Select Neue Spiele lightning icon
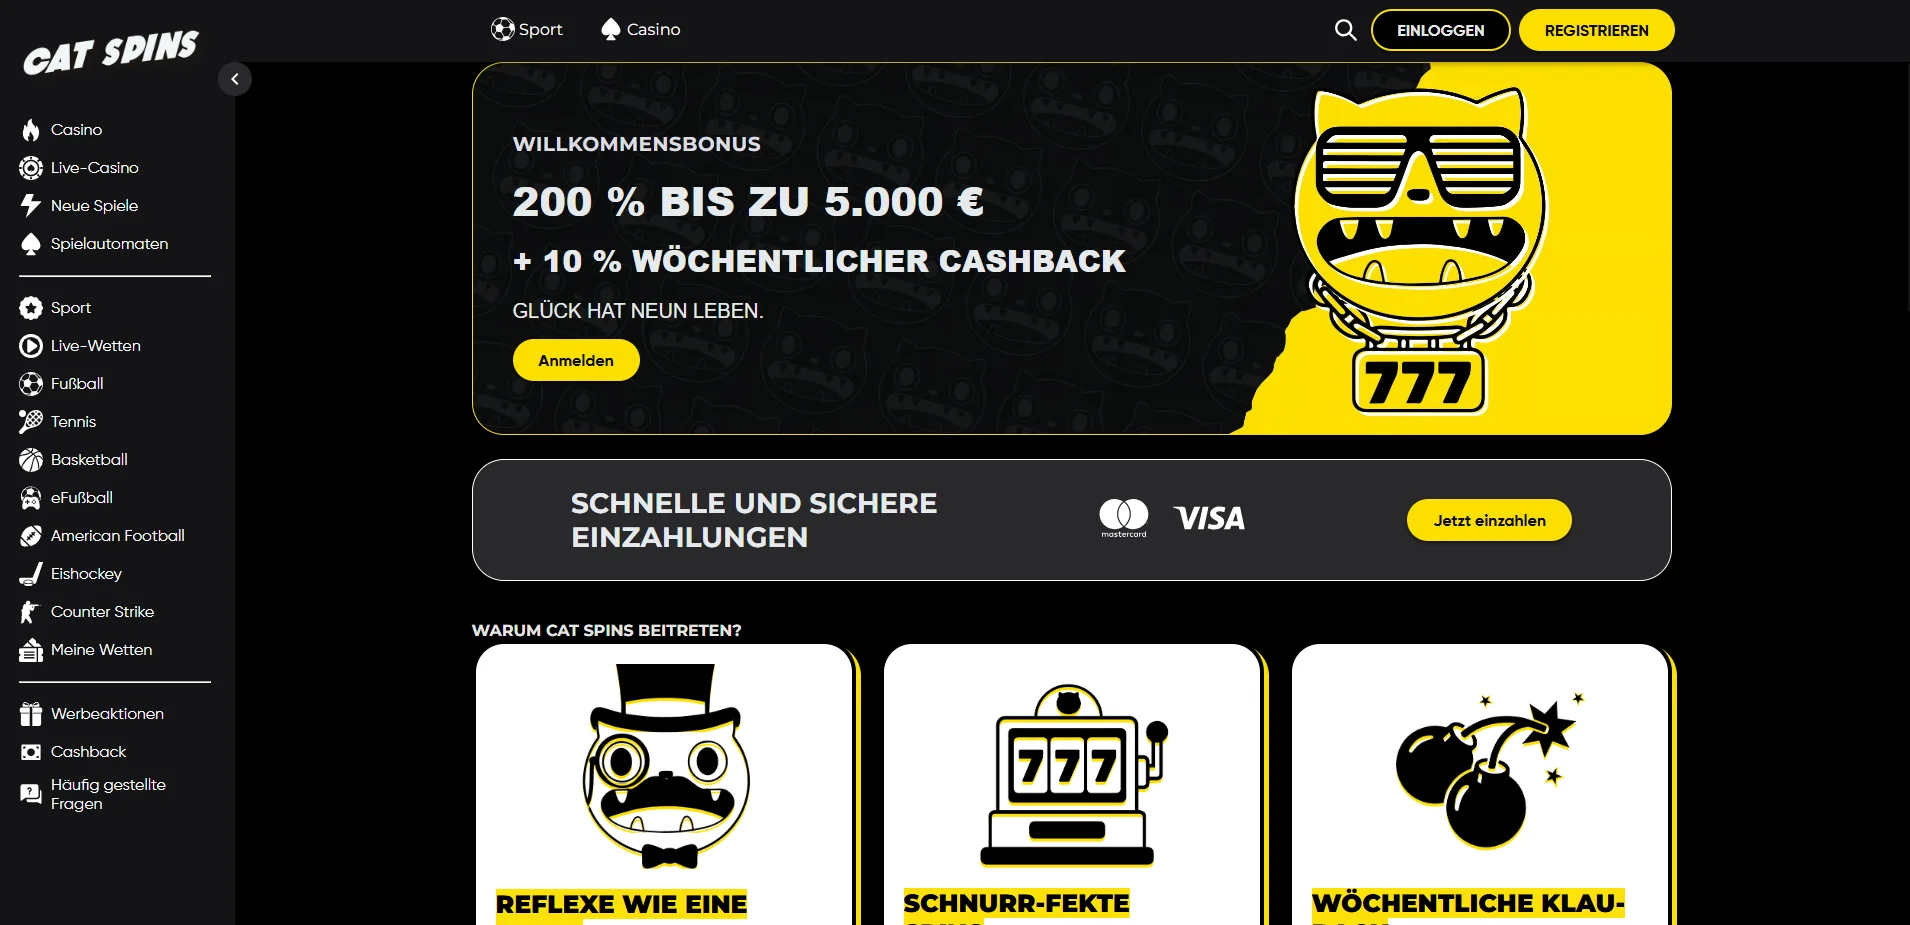 click(31, 206)
